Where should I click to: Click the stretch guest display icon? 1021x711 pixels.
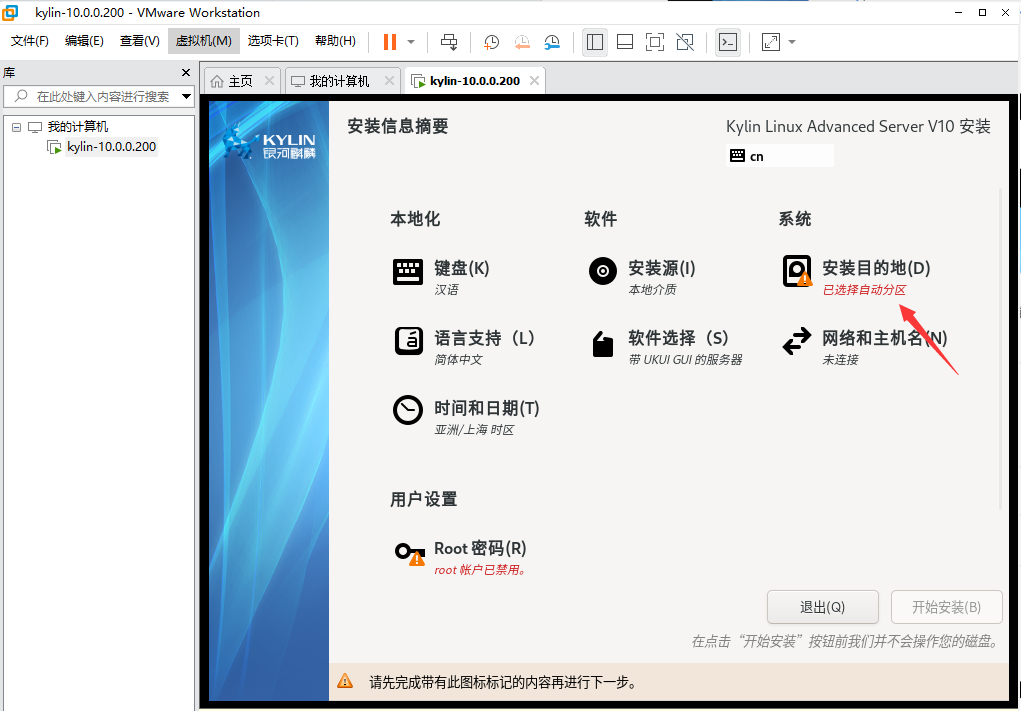click(771, 42)
